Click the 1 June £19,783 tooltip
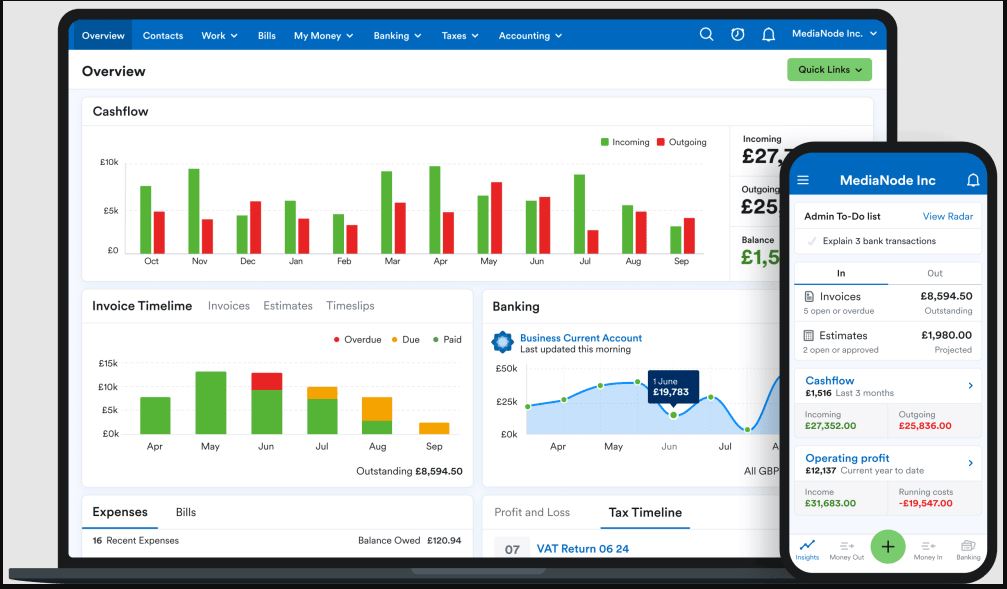This screenshot has width=1007, height=589. pos(672,387)
